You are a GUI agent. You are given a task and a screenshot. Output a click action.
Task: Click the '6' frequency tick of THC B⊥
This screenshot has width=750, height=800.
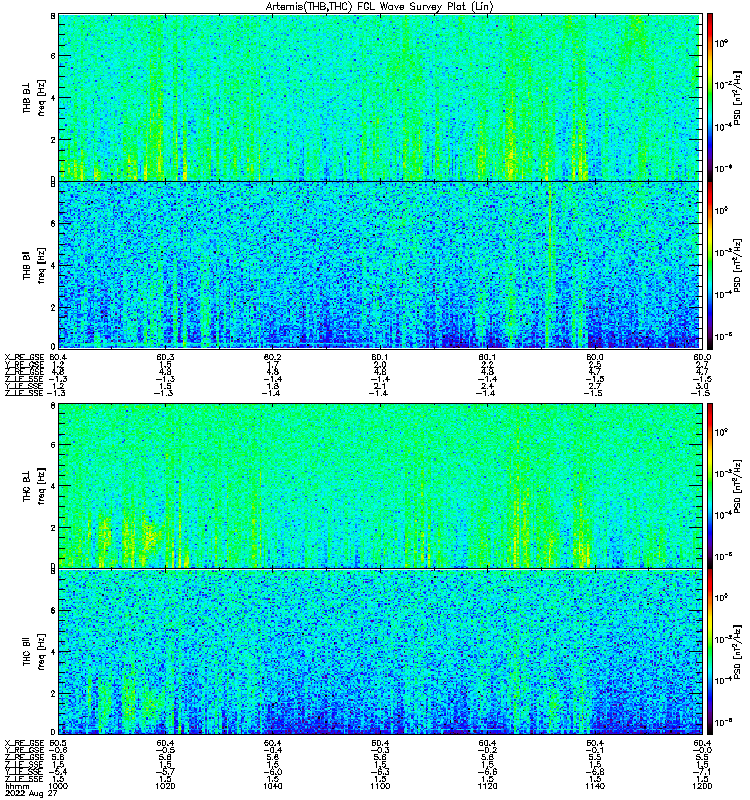pos(53,444)
